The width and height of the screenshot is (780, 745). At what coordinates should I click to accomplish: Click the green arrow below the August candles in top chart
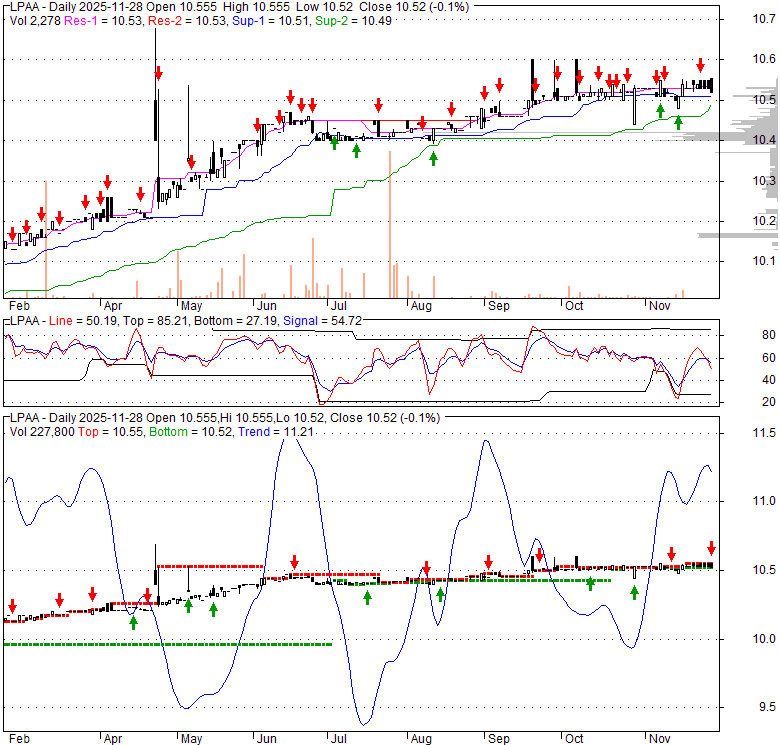[x=433, y=157]
